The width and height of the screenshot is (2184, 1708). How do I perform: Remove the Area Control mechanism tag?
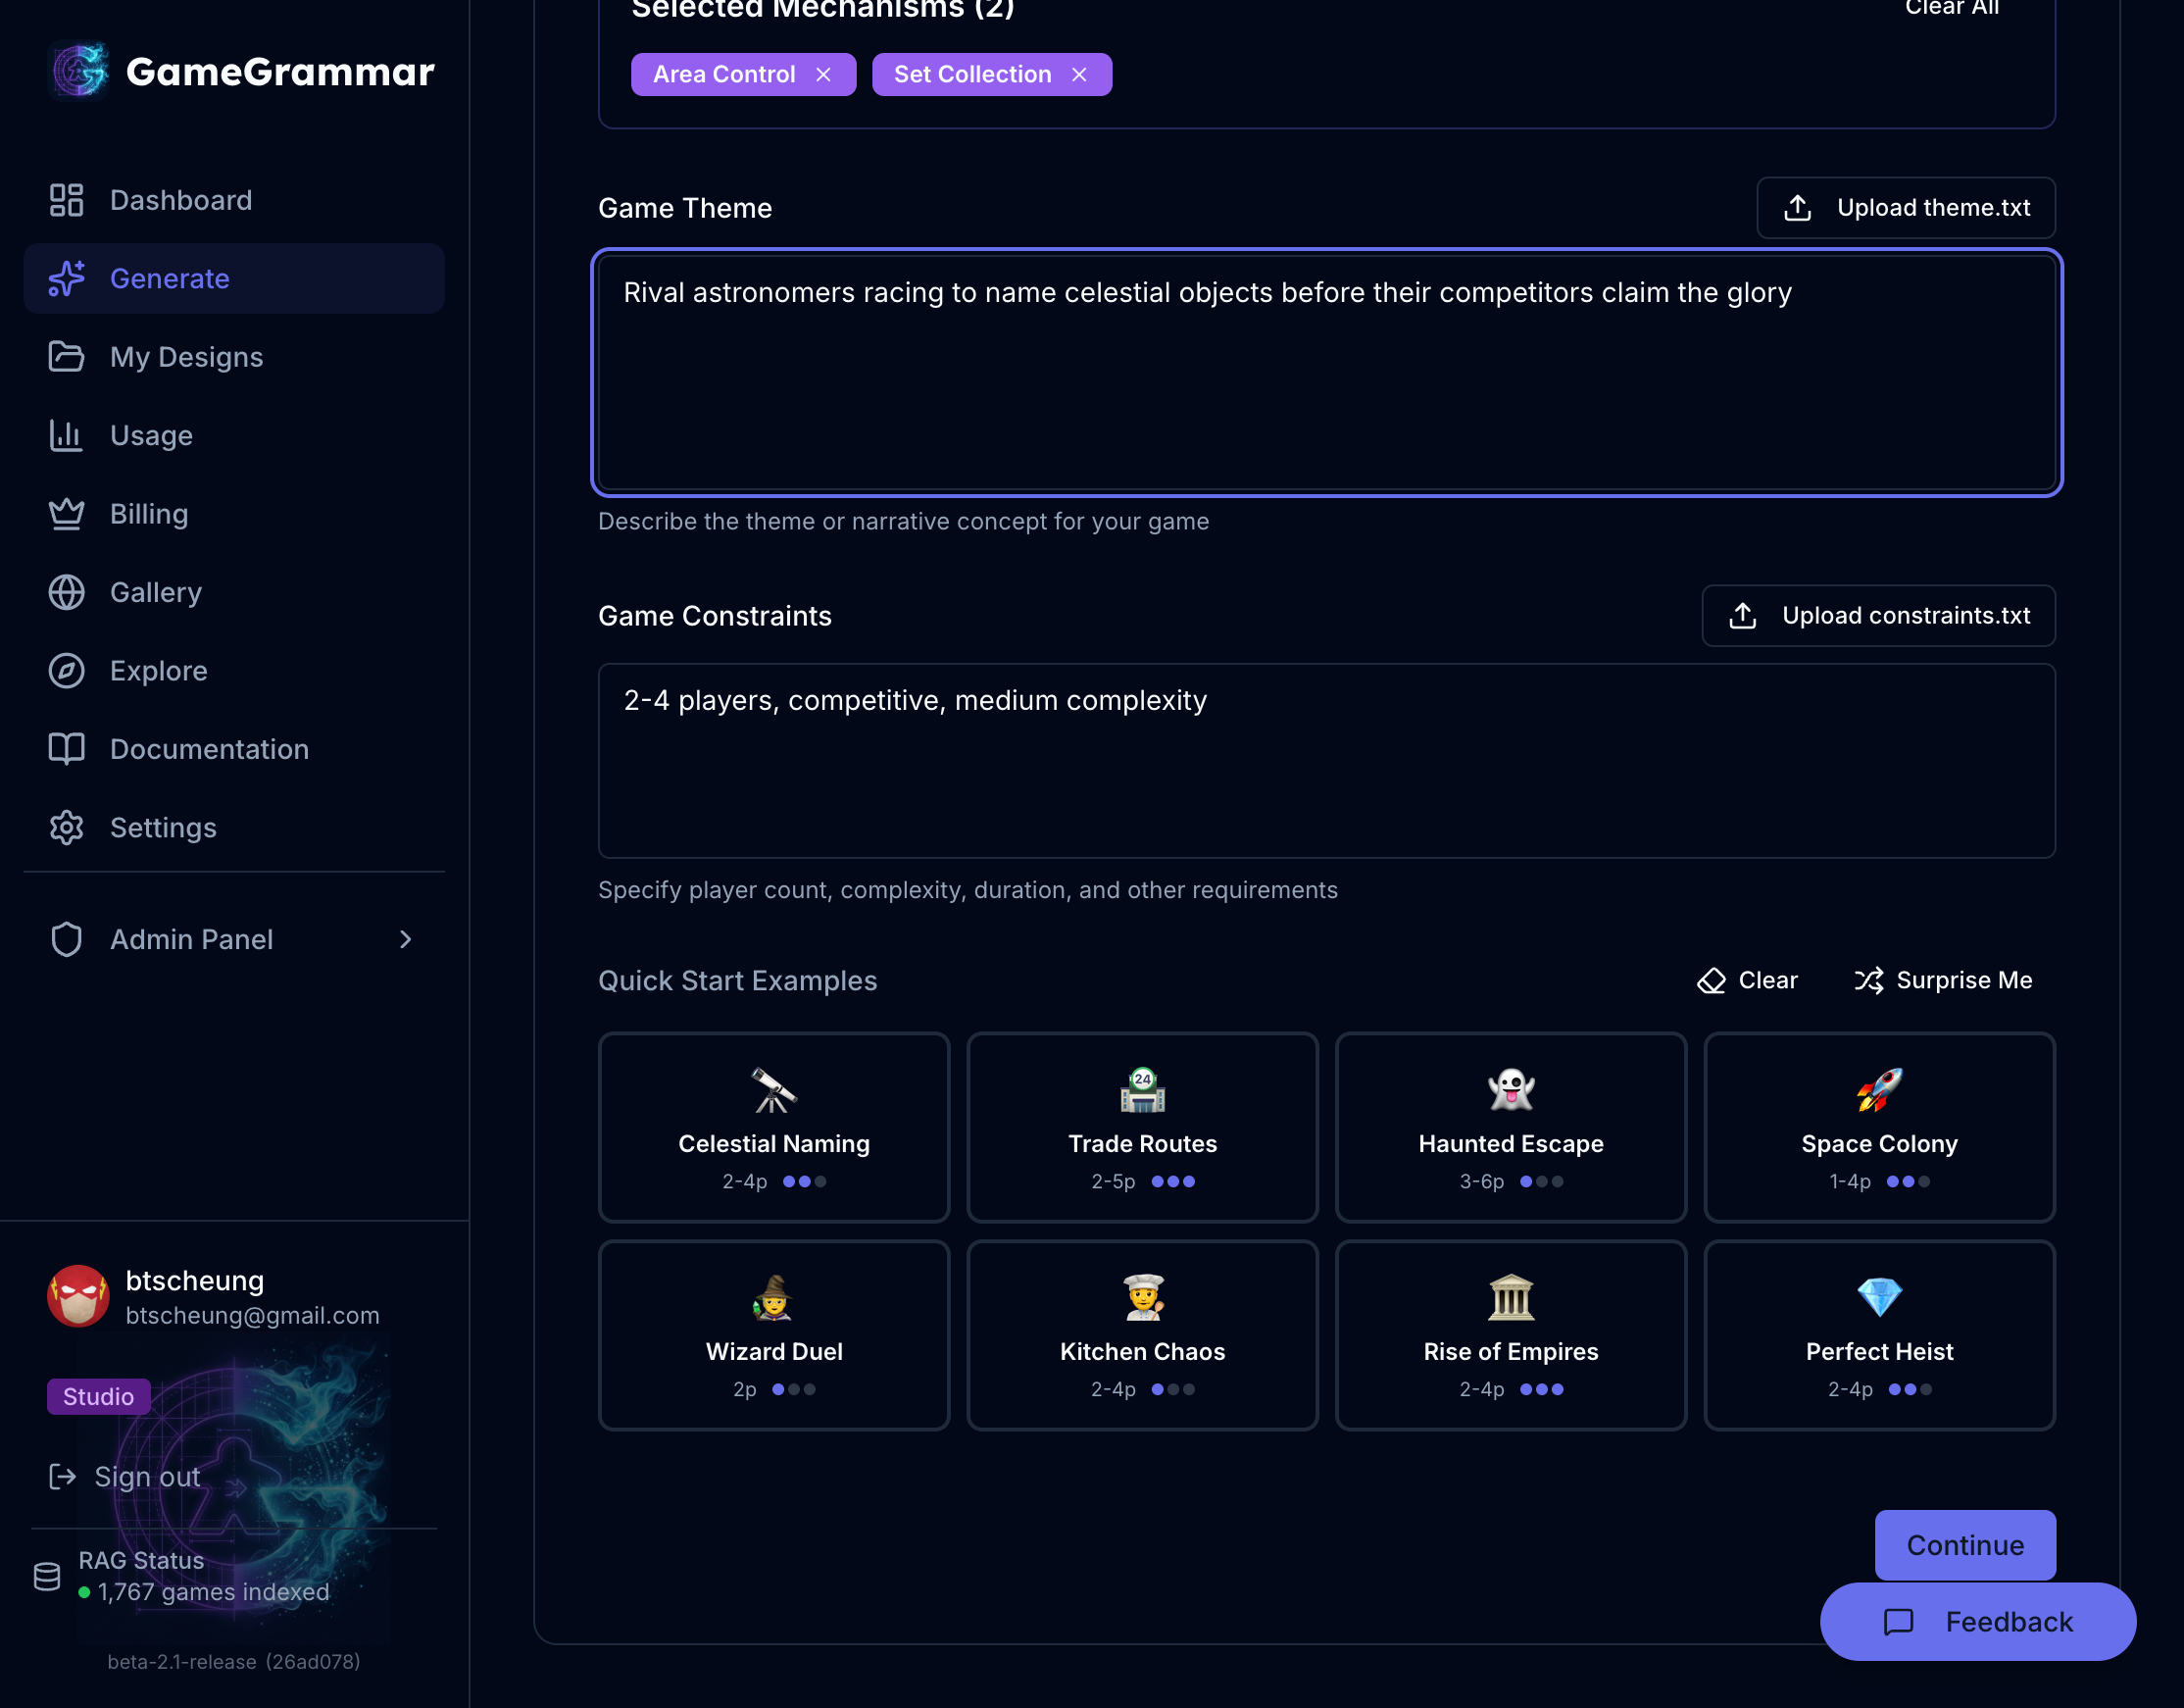tap(823, 75)
